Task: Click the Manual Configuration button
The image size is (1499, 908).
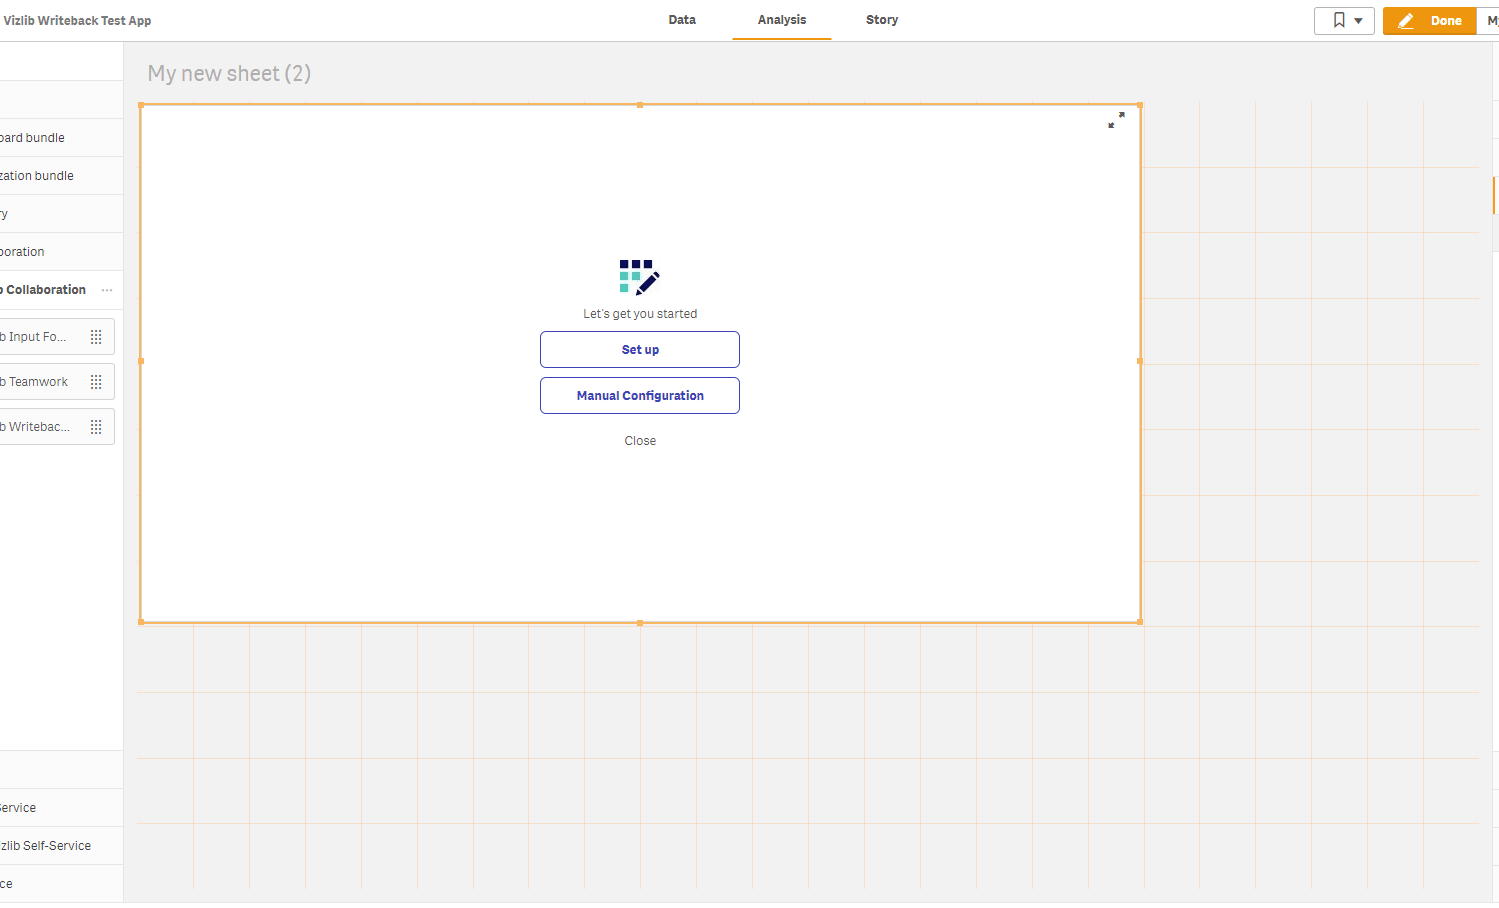Action: click(640, 396)
